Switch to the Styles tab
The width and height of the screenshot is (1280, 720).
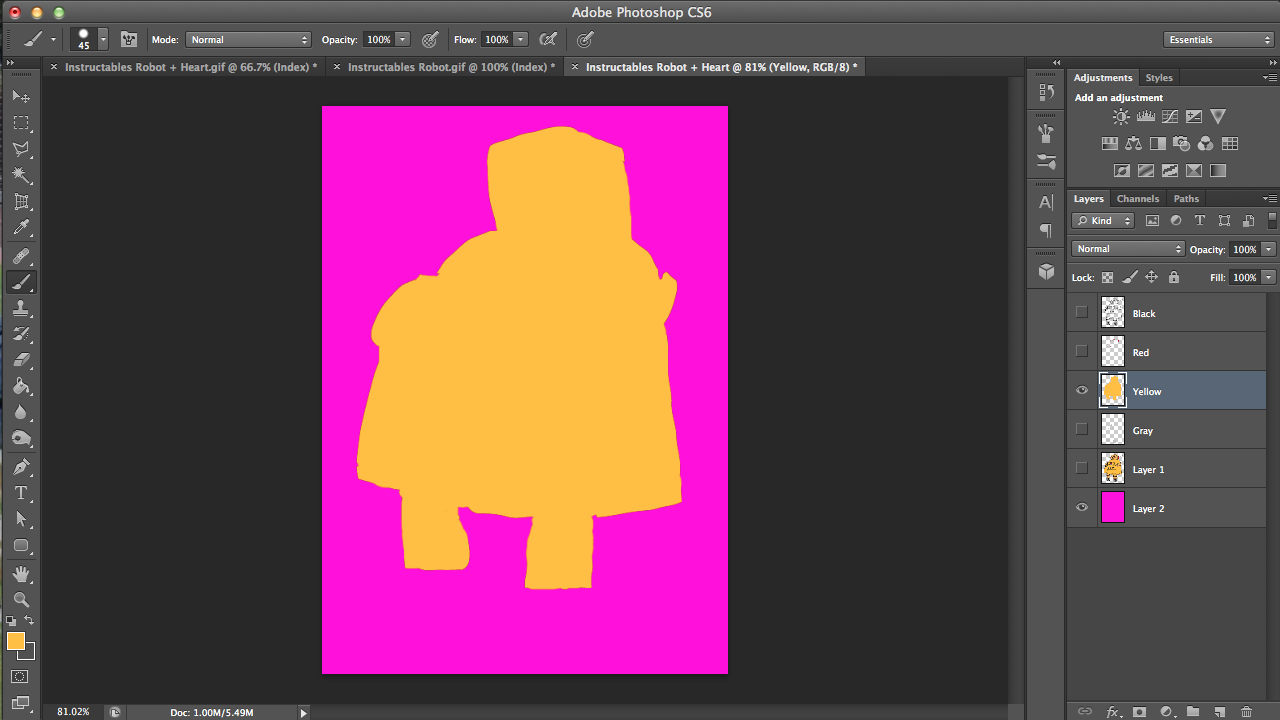click(x=1159, y=78)
